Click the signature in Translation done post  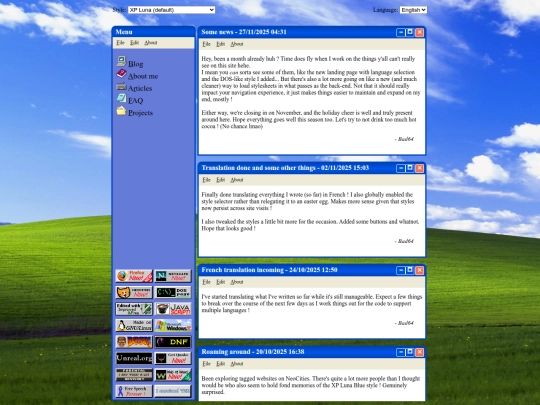404,241
